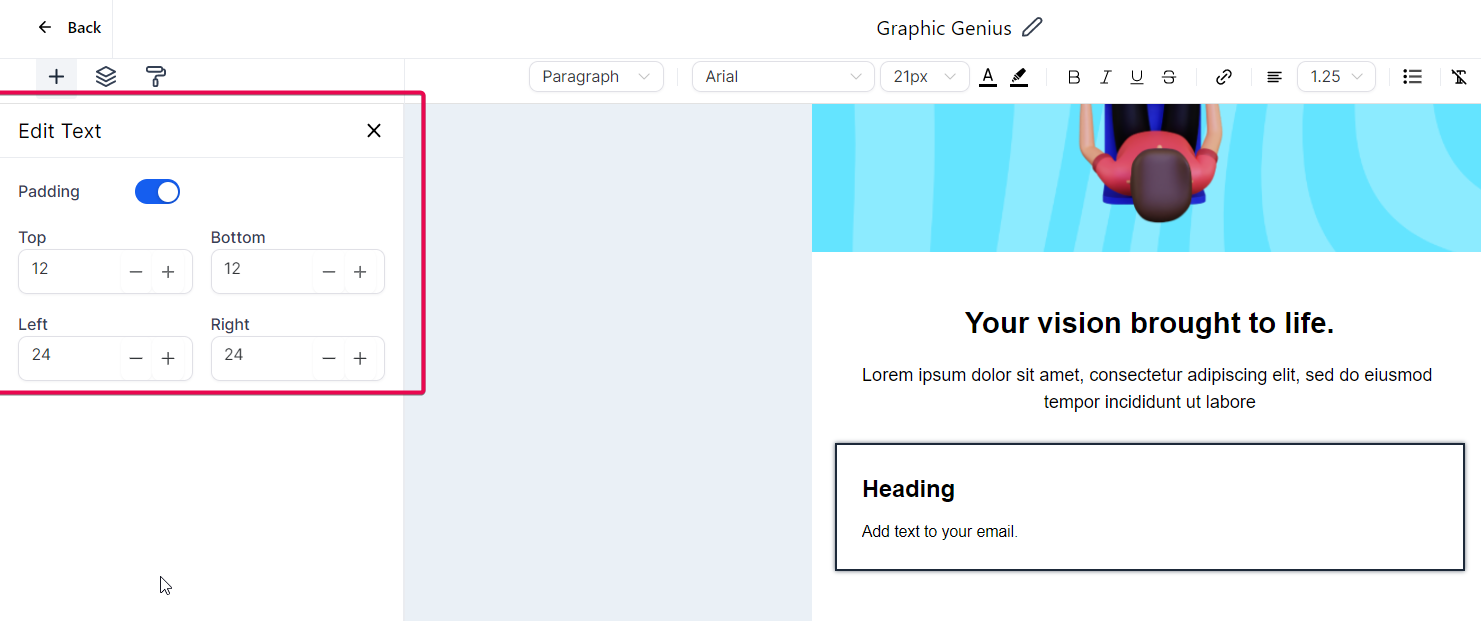
Task: Edit the Graphic Genius title pencil icon
Action: [1033, 28]
